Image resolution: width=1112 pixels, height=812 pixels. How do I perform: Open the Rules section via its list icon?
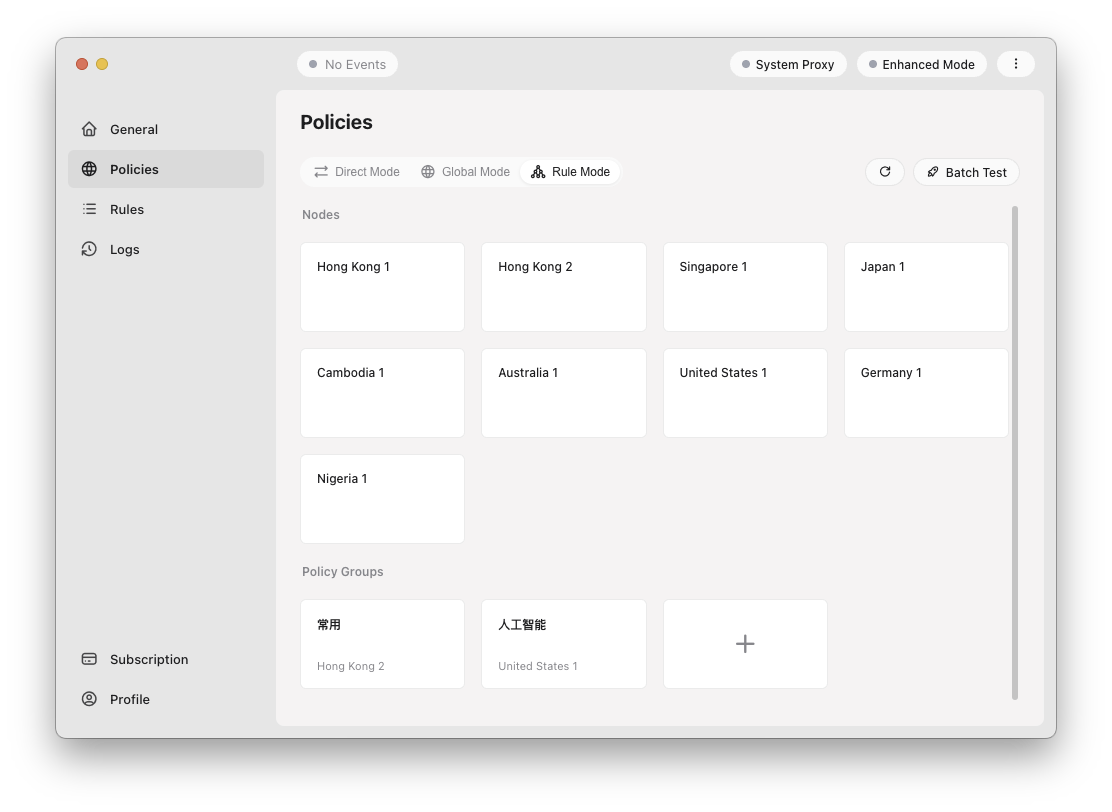click(x=89, y=209)
